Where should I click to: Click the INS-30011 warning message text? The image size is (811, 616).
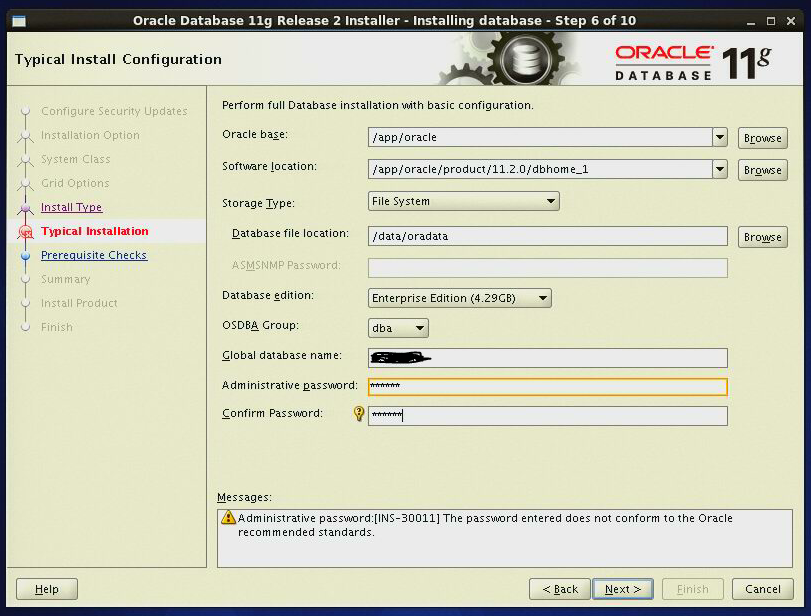(x=485, y=525)
